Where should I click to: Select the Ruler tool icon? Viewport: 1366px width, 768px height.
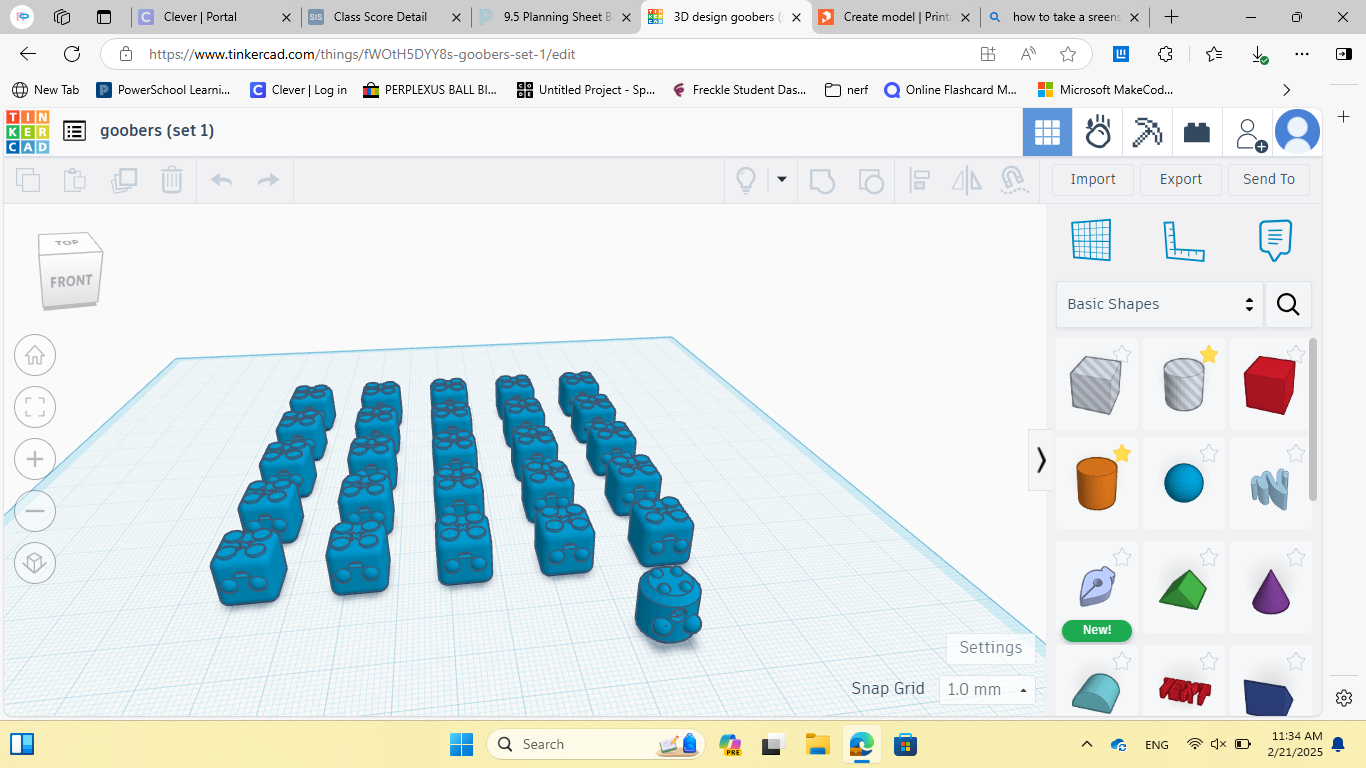[1183, 240]
